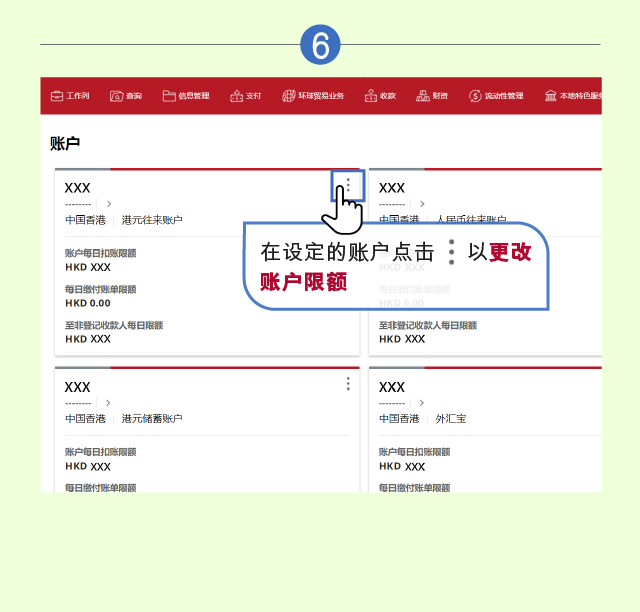Click the 港元储蓄账户 account type label
The image size is (640, 612).
[x=152, y=418]
